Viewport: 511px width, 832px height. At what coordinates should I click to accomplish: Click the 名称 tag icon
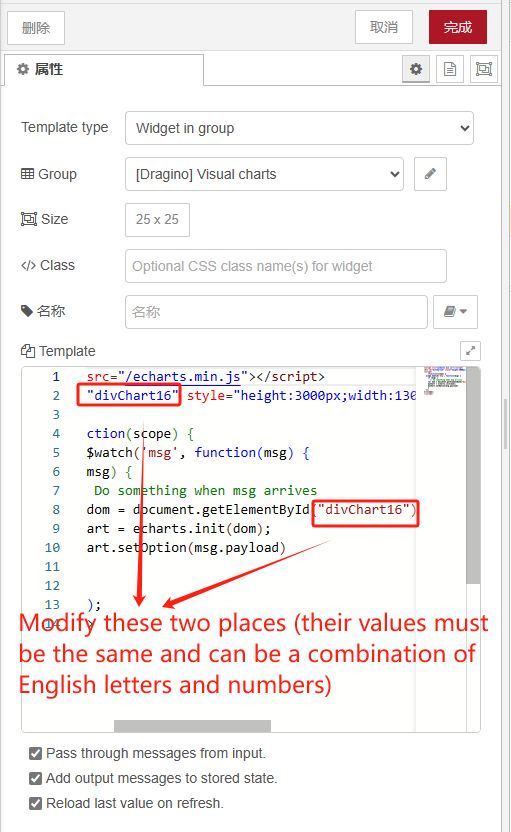click(x=27, y=311)
